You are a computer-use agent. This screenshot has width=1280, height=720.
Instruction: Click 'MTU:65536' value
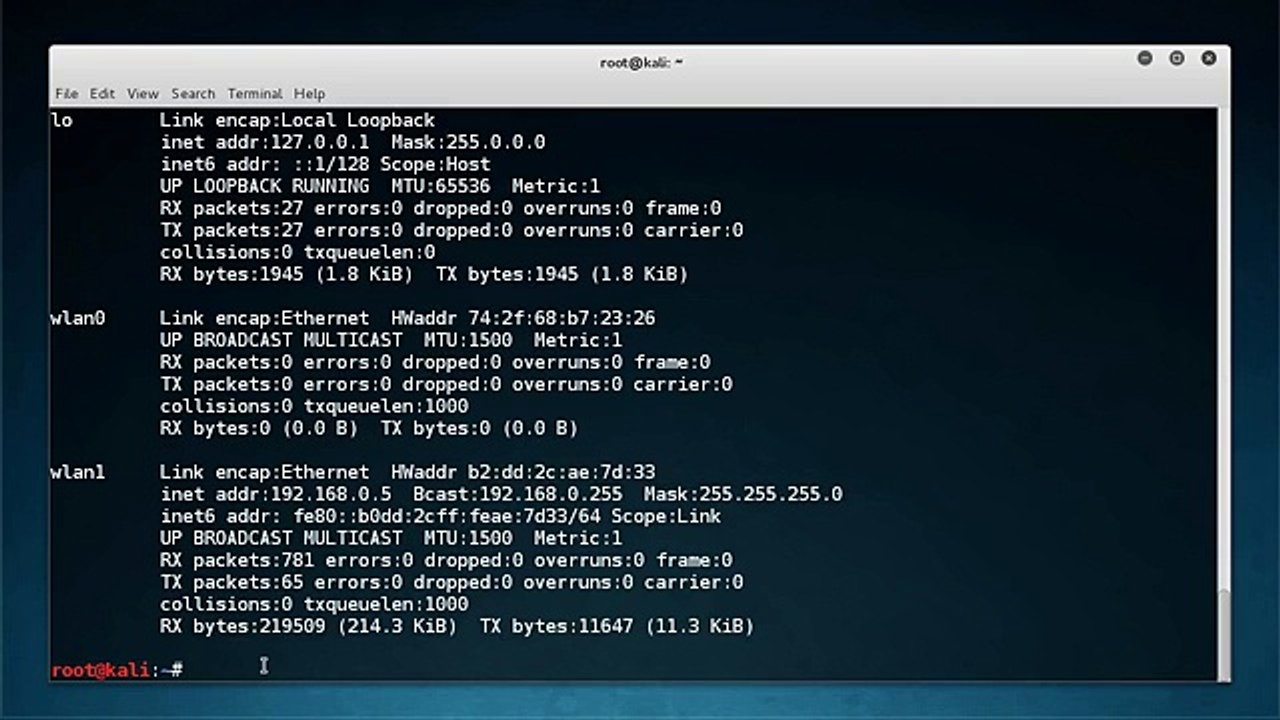(440, 186)
